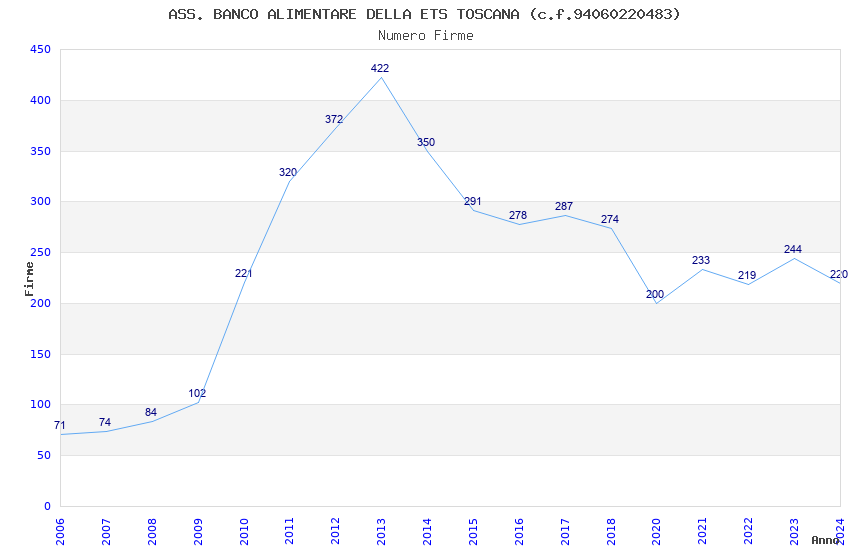The height and width of the screenshot is (550, 850).
Task: Click data label 220 for 2024
Action: [x=839, y=274]
